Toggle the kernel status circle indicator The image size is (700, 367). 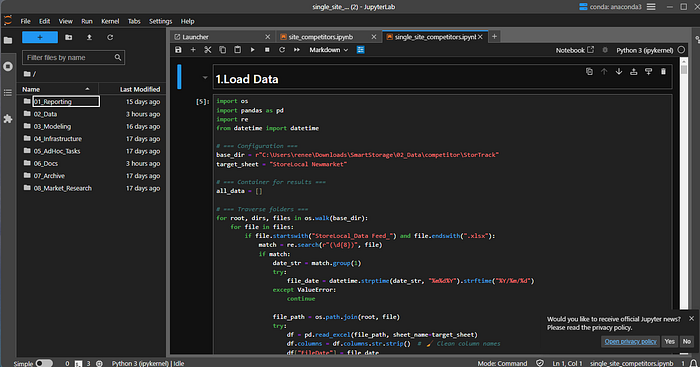[x=681, y=50]
